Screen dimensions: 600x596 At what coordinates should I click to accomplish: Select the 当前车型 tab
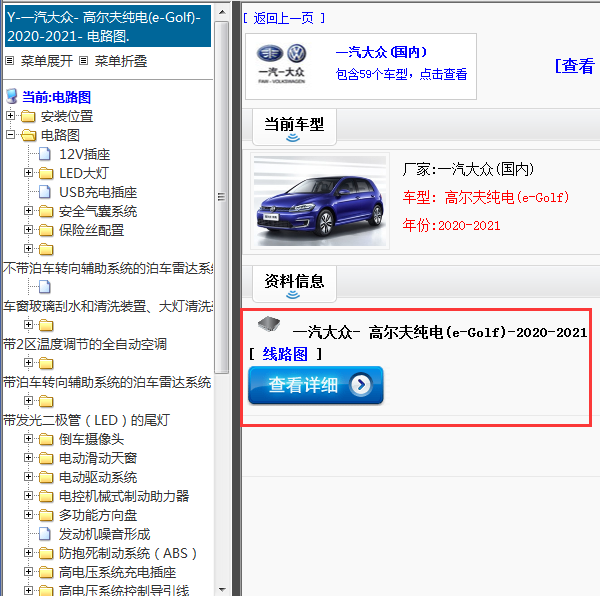click(294, 127)
